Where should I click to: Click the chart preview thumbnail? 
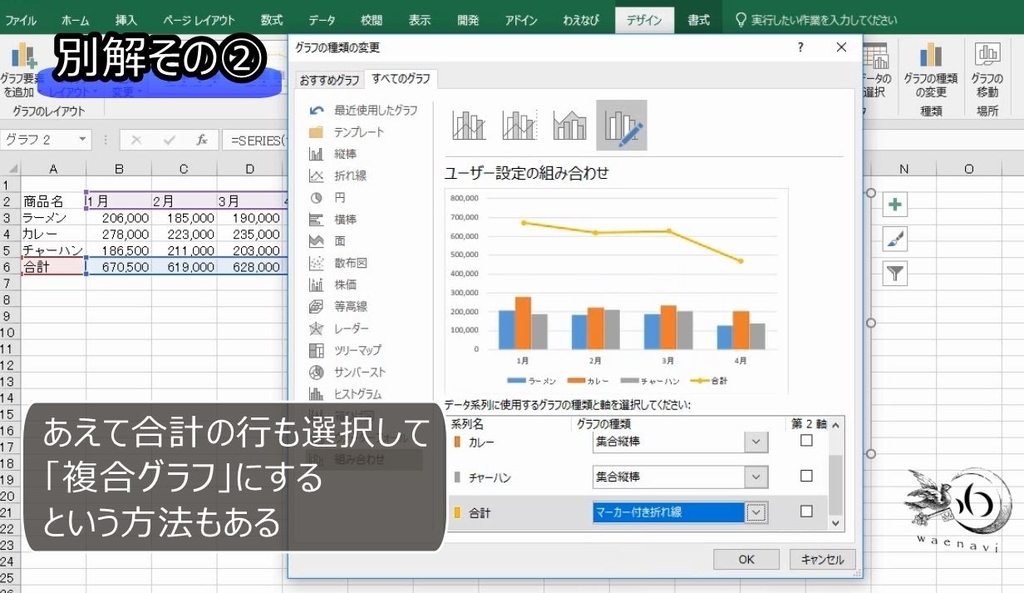tap(616, 291)
